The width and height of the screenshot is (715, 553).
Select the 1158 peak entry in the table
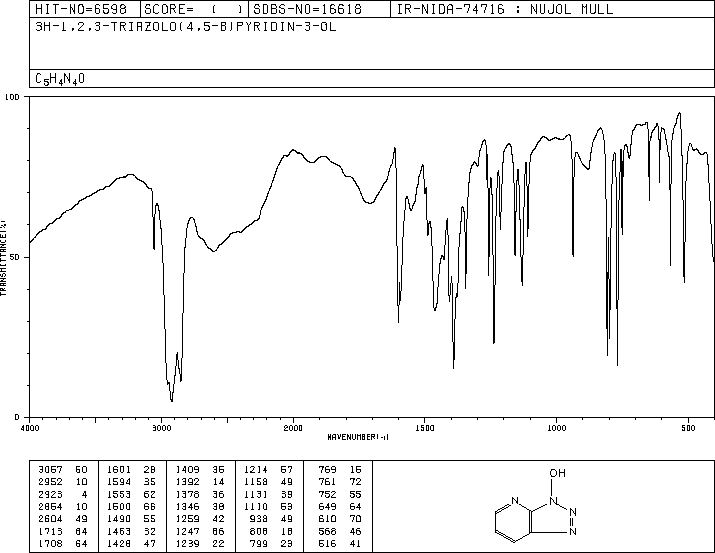[x=269, y=482]
